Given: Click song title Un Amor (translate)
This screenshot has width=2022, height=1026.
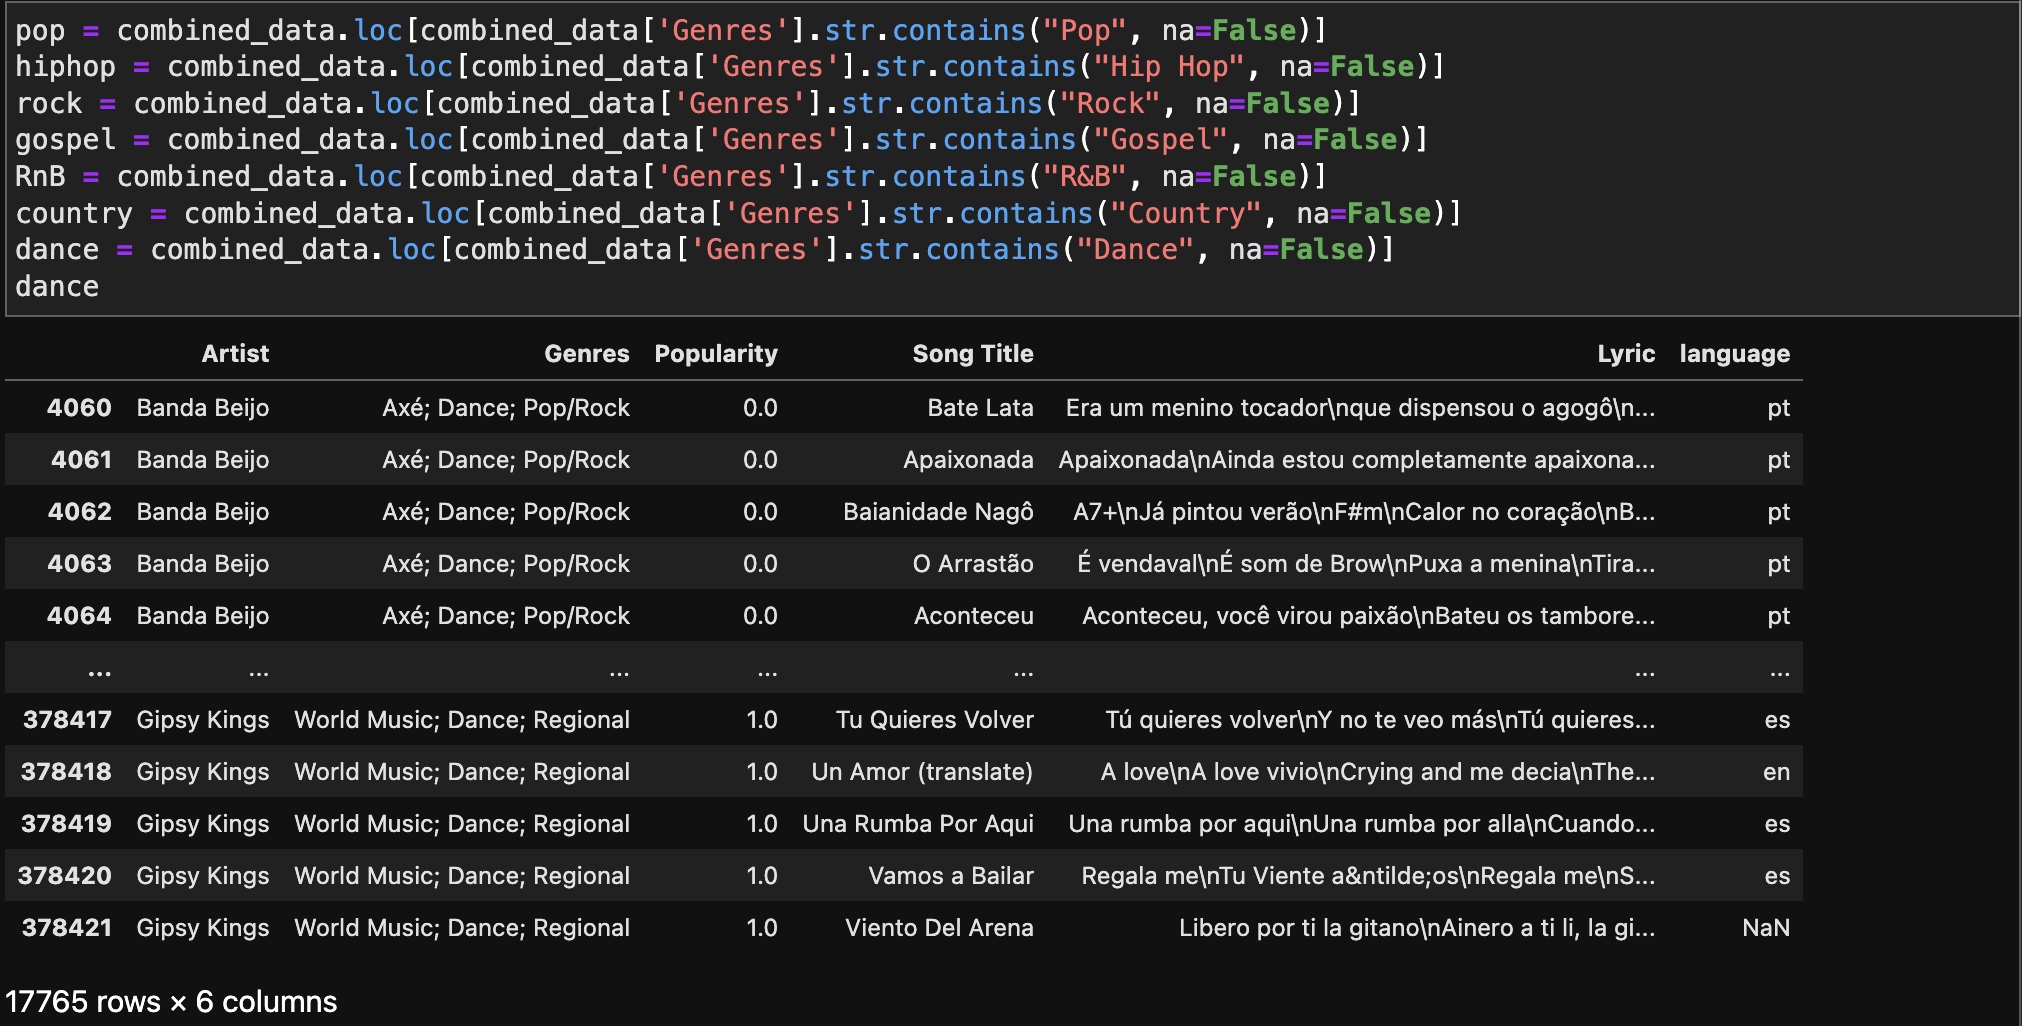Looking at the screenshot, I should [922, 772].
